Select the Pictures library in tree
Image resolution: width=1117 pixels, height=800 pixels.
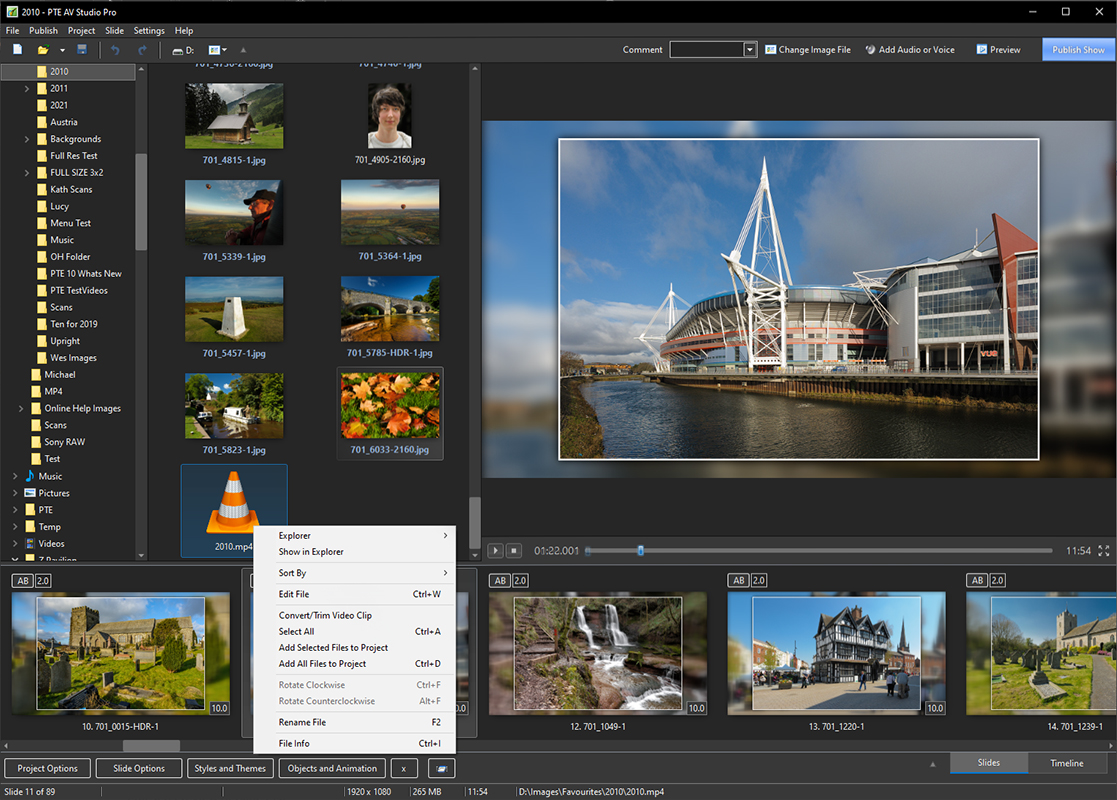tap(54, 493)
